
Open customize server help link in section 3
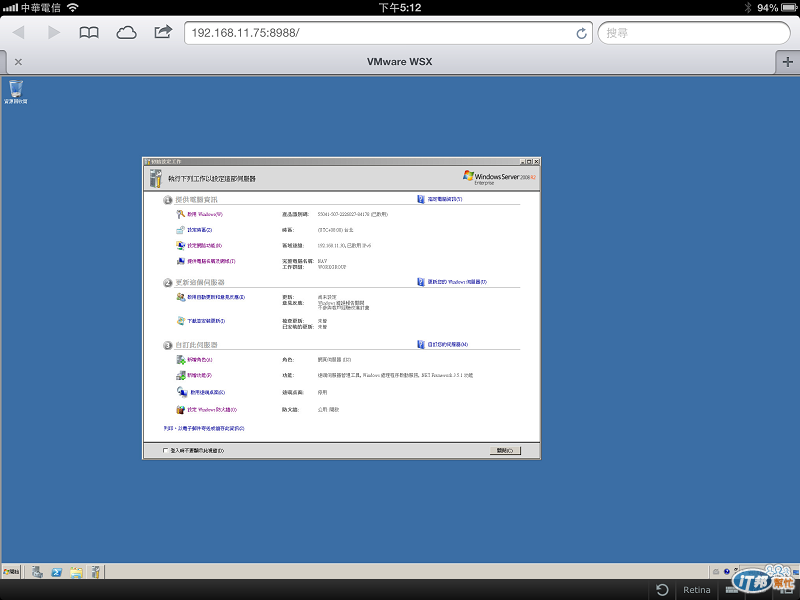(x=447, y=344)
